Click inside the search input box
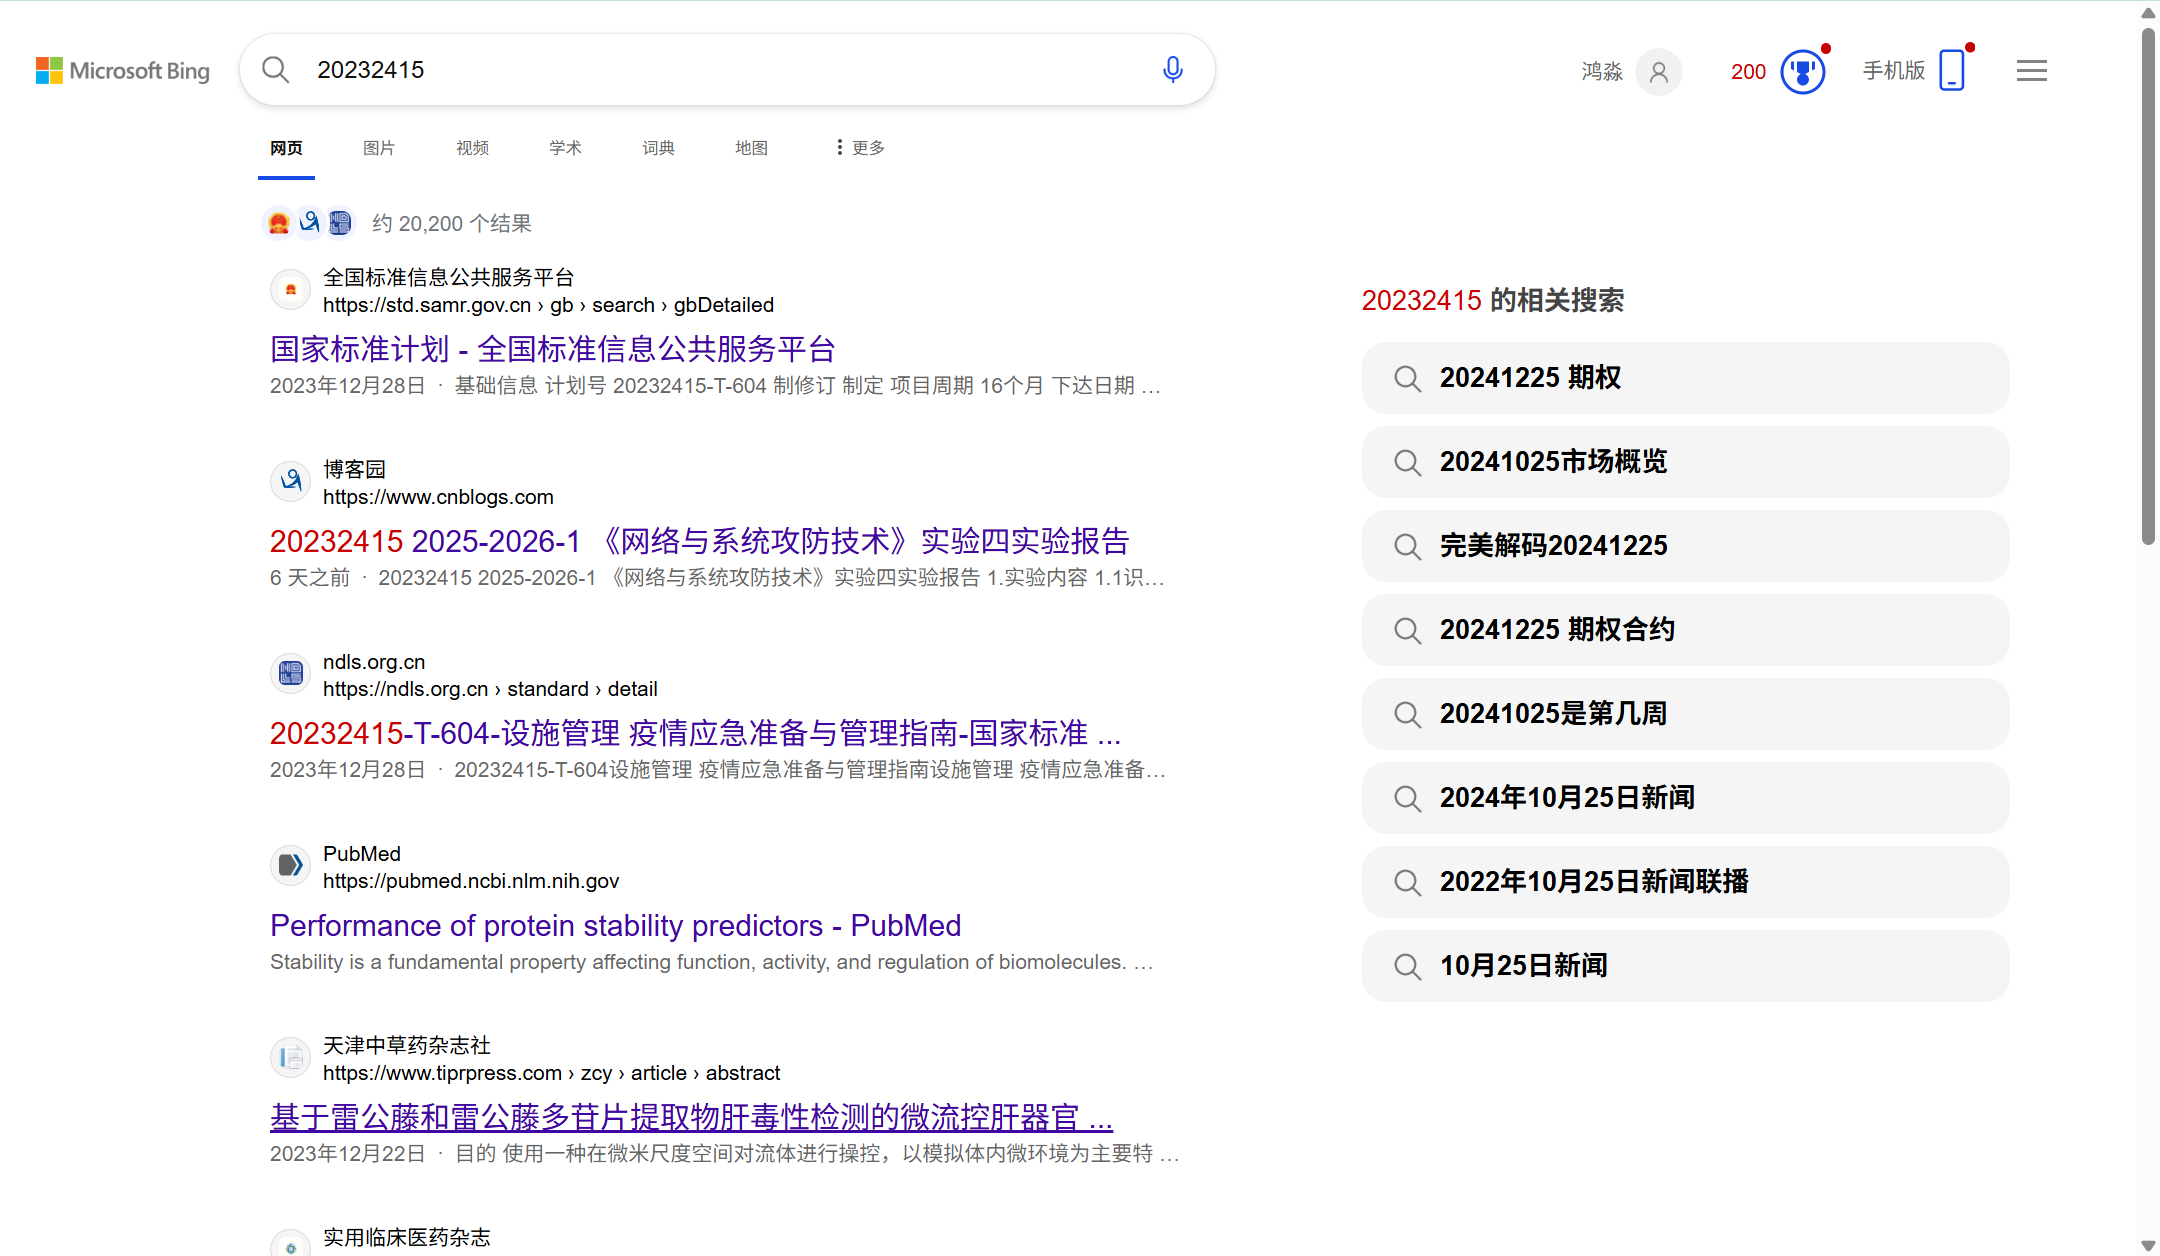 pos(700,69)
